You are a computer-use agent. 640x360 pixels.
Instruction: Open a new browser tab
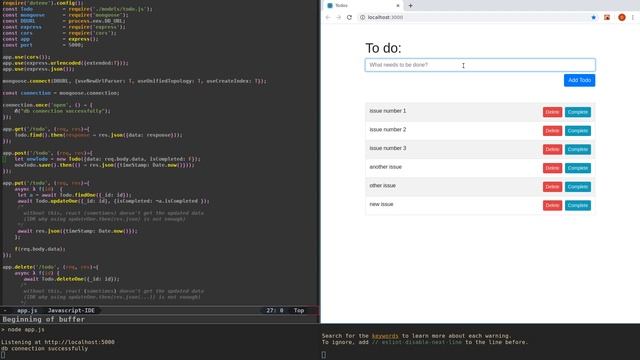tap(410, 5)
